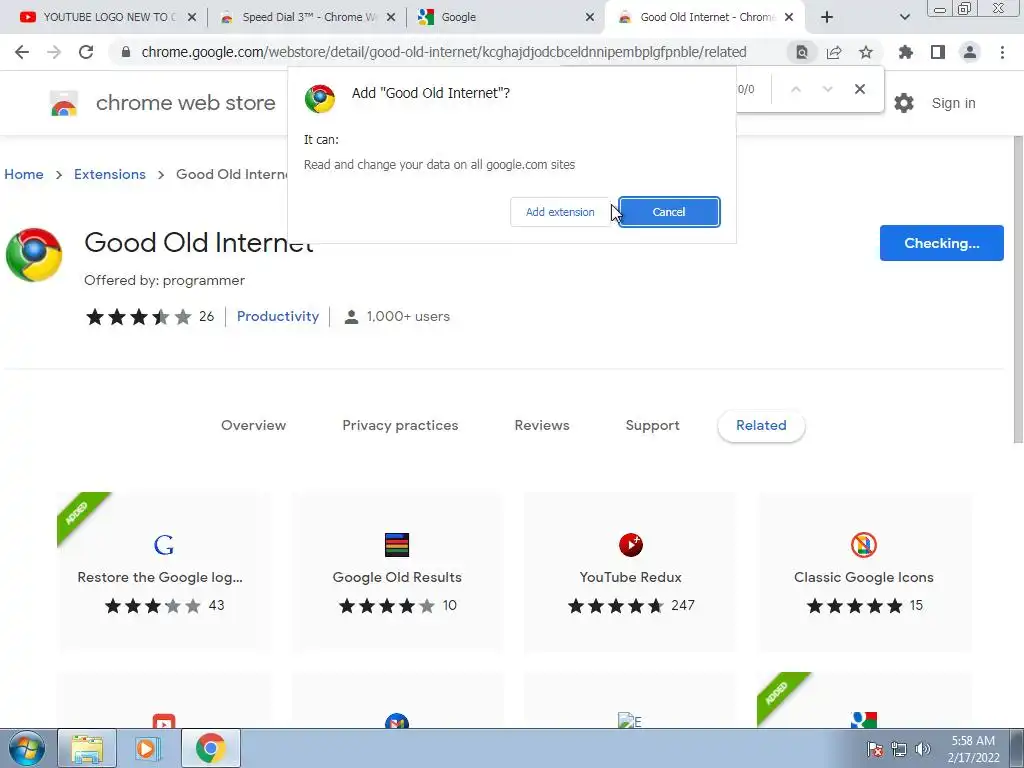Click the Restore the Google log... title

click(x=160, y=577)
